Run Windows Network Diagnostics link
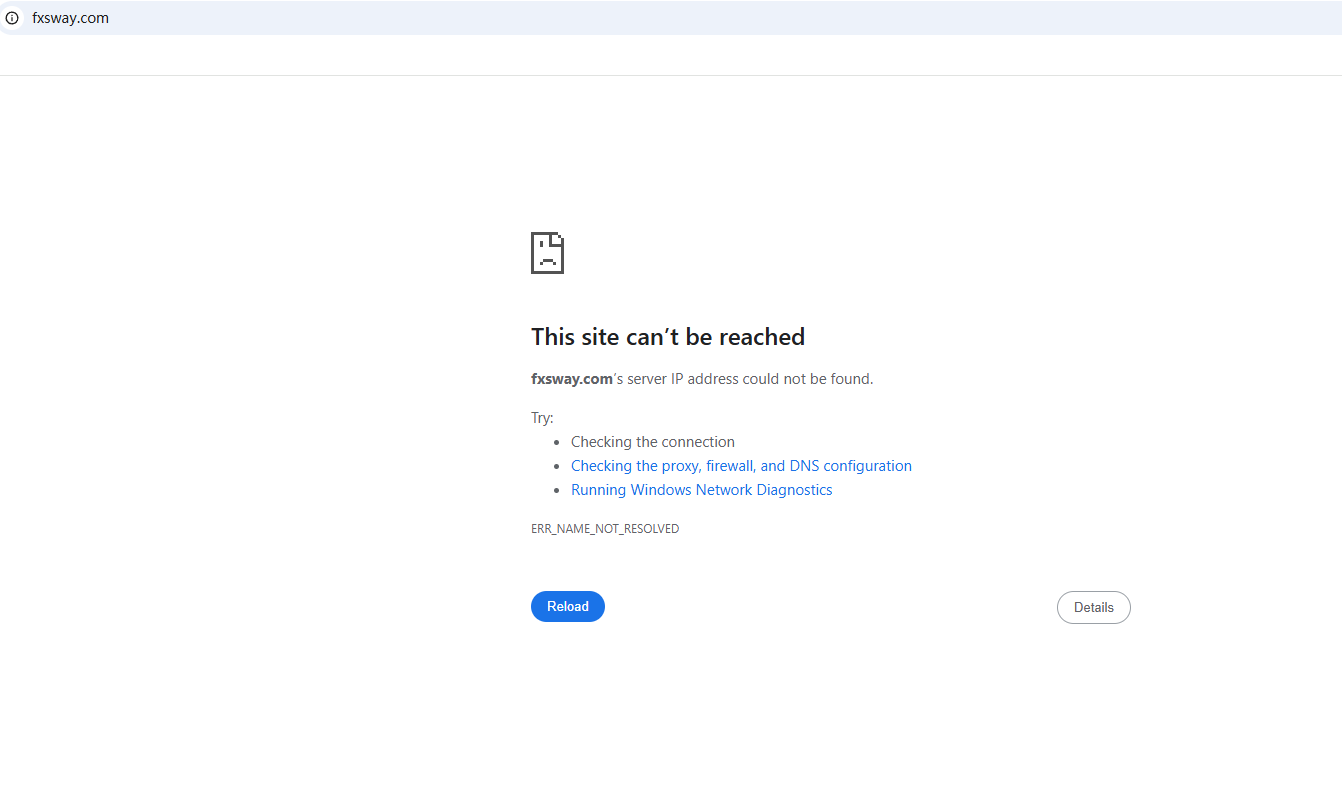The width and height of the screenshot is (1342, 787). [701, 490]
